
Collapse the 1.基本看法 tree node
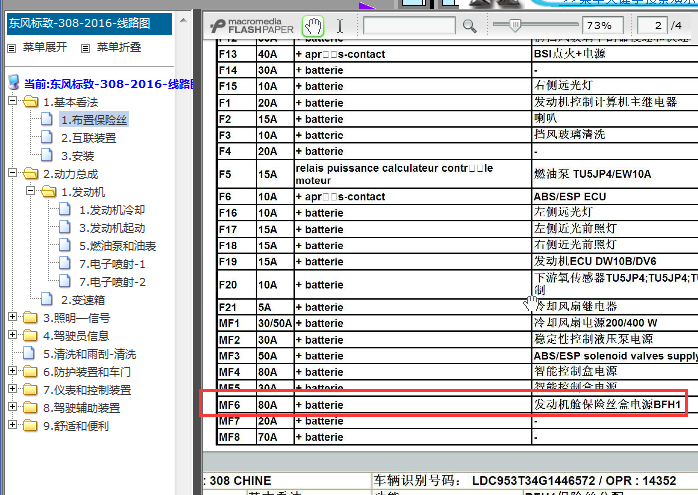pyautogui.click(x=12, y=101)
